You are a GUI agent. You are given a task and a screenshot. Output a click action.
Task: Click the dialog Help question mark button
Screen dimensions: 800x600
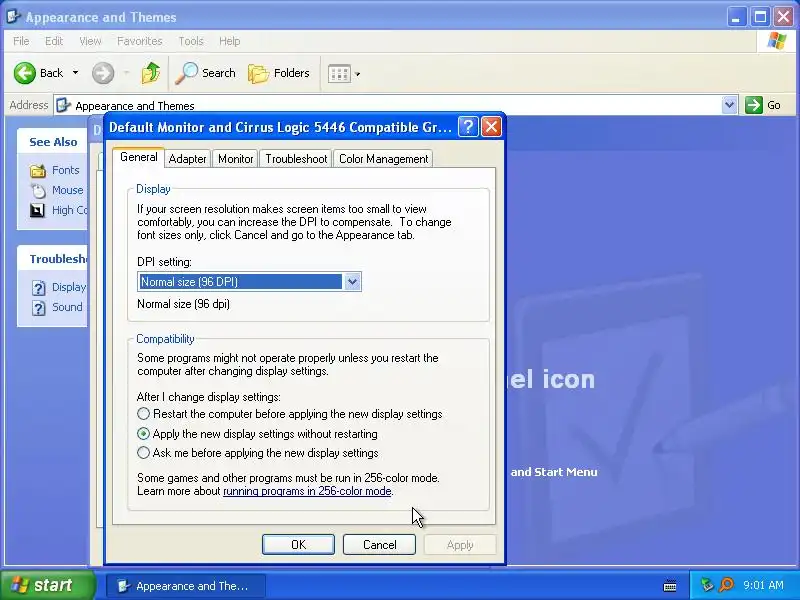click(x=468, y=127)
